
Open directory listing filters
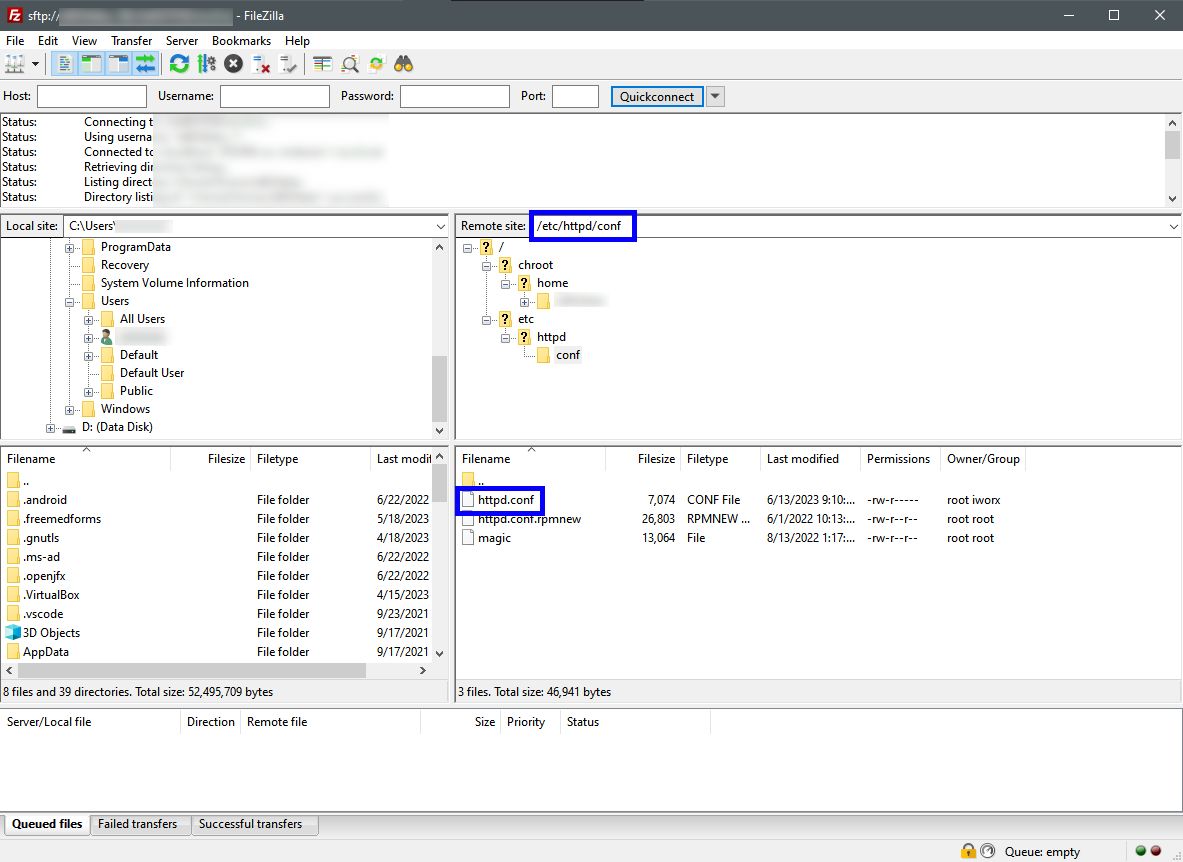(322, 63)
